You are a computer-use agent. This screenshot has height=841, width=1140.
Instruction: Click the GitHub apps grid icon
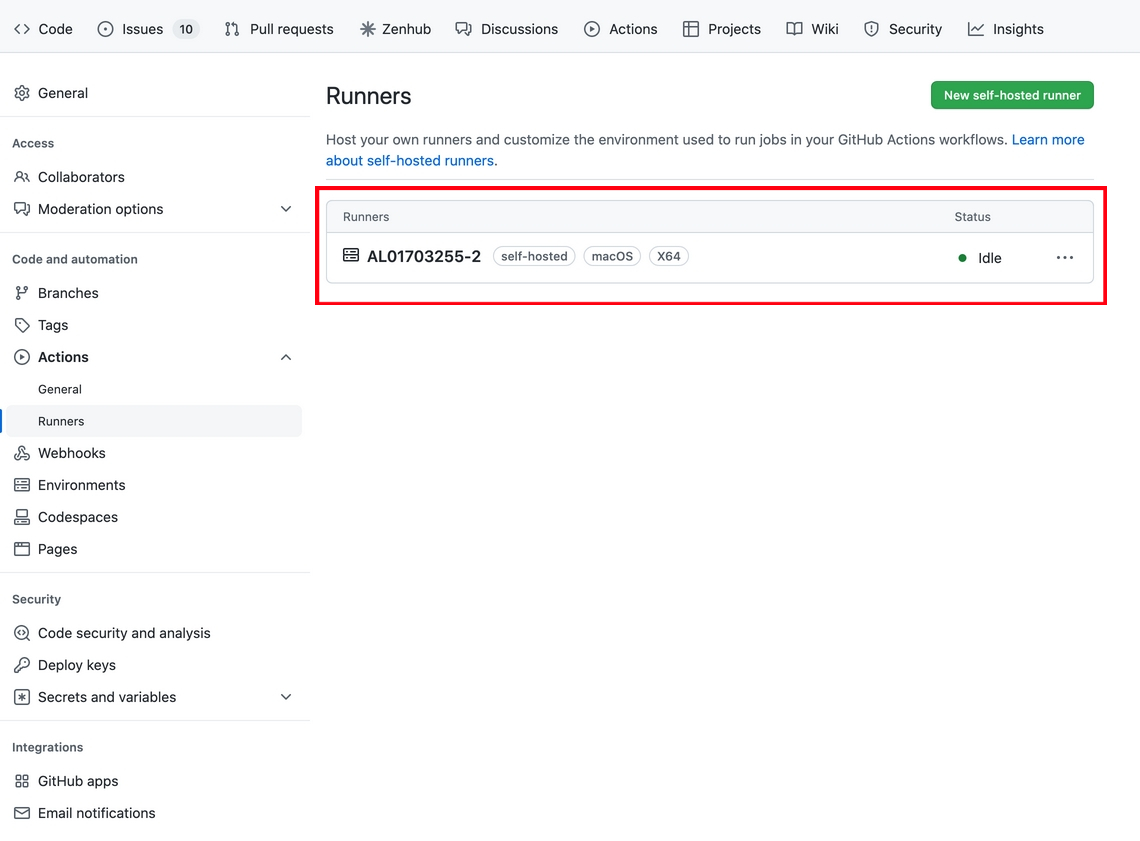(x=22, y=781)
